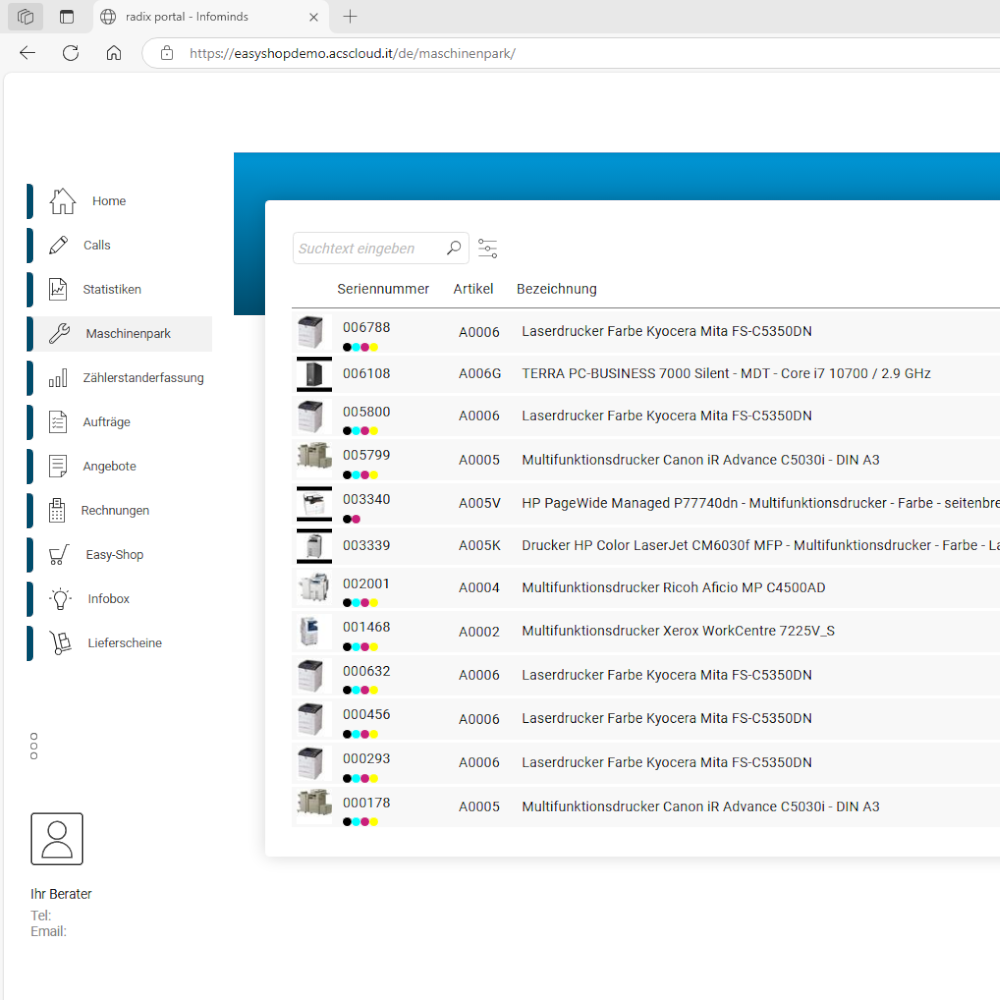This screenshot has width=1000, height=1000.
Task: Open the Statistiken chart document icon
Action: tap(58, 289)
